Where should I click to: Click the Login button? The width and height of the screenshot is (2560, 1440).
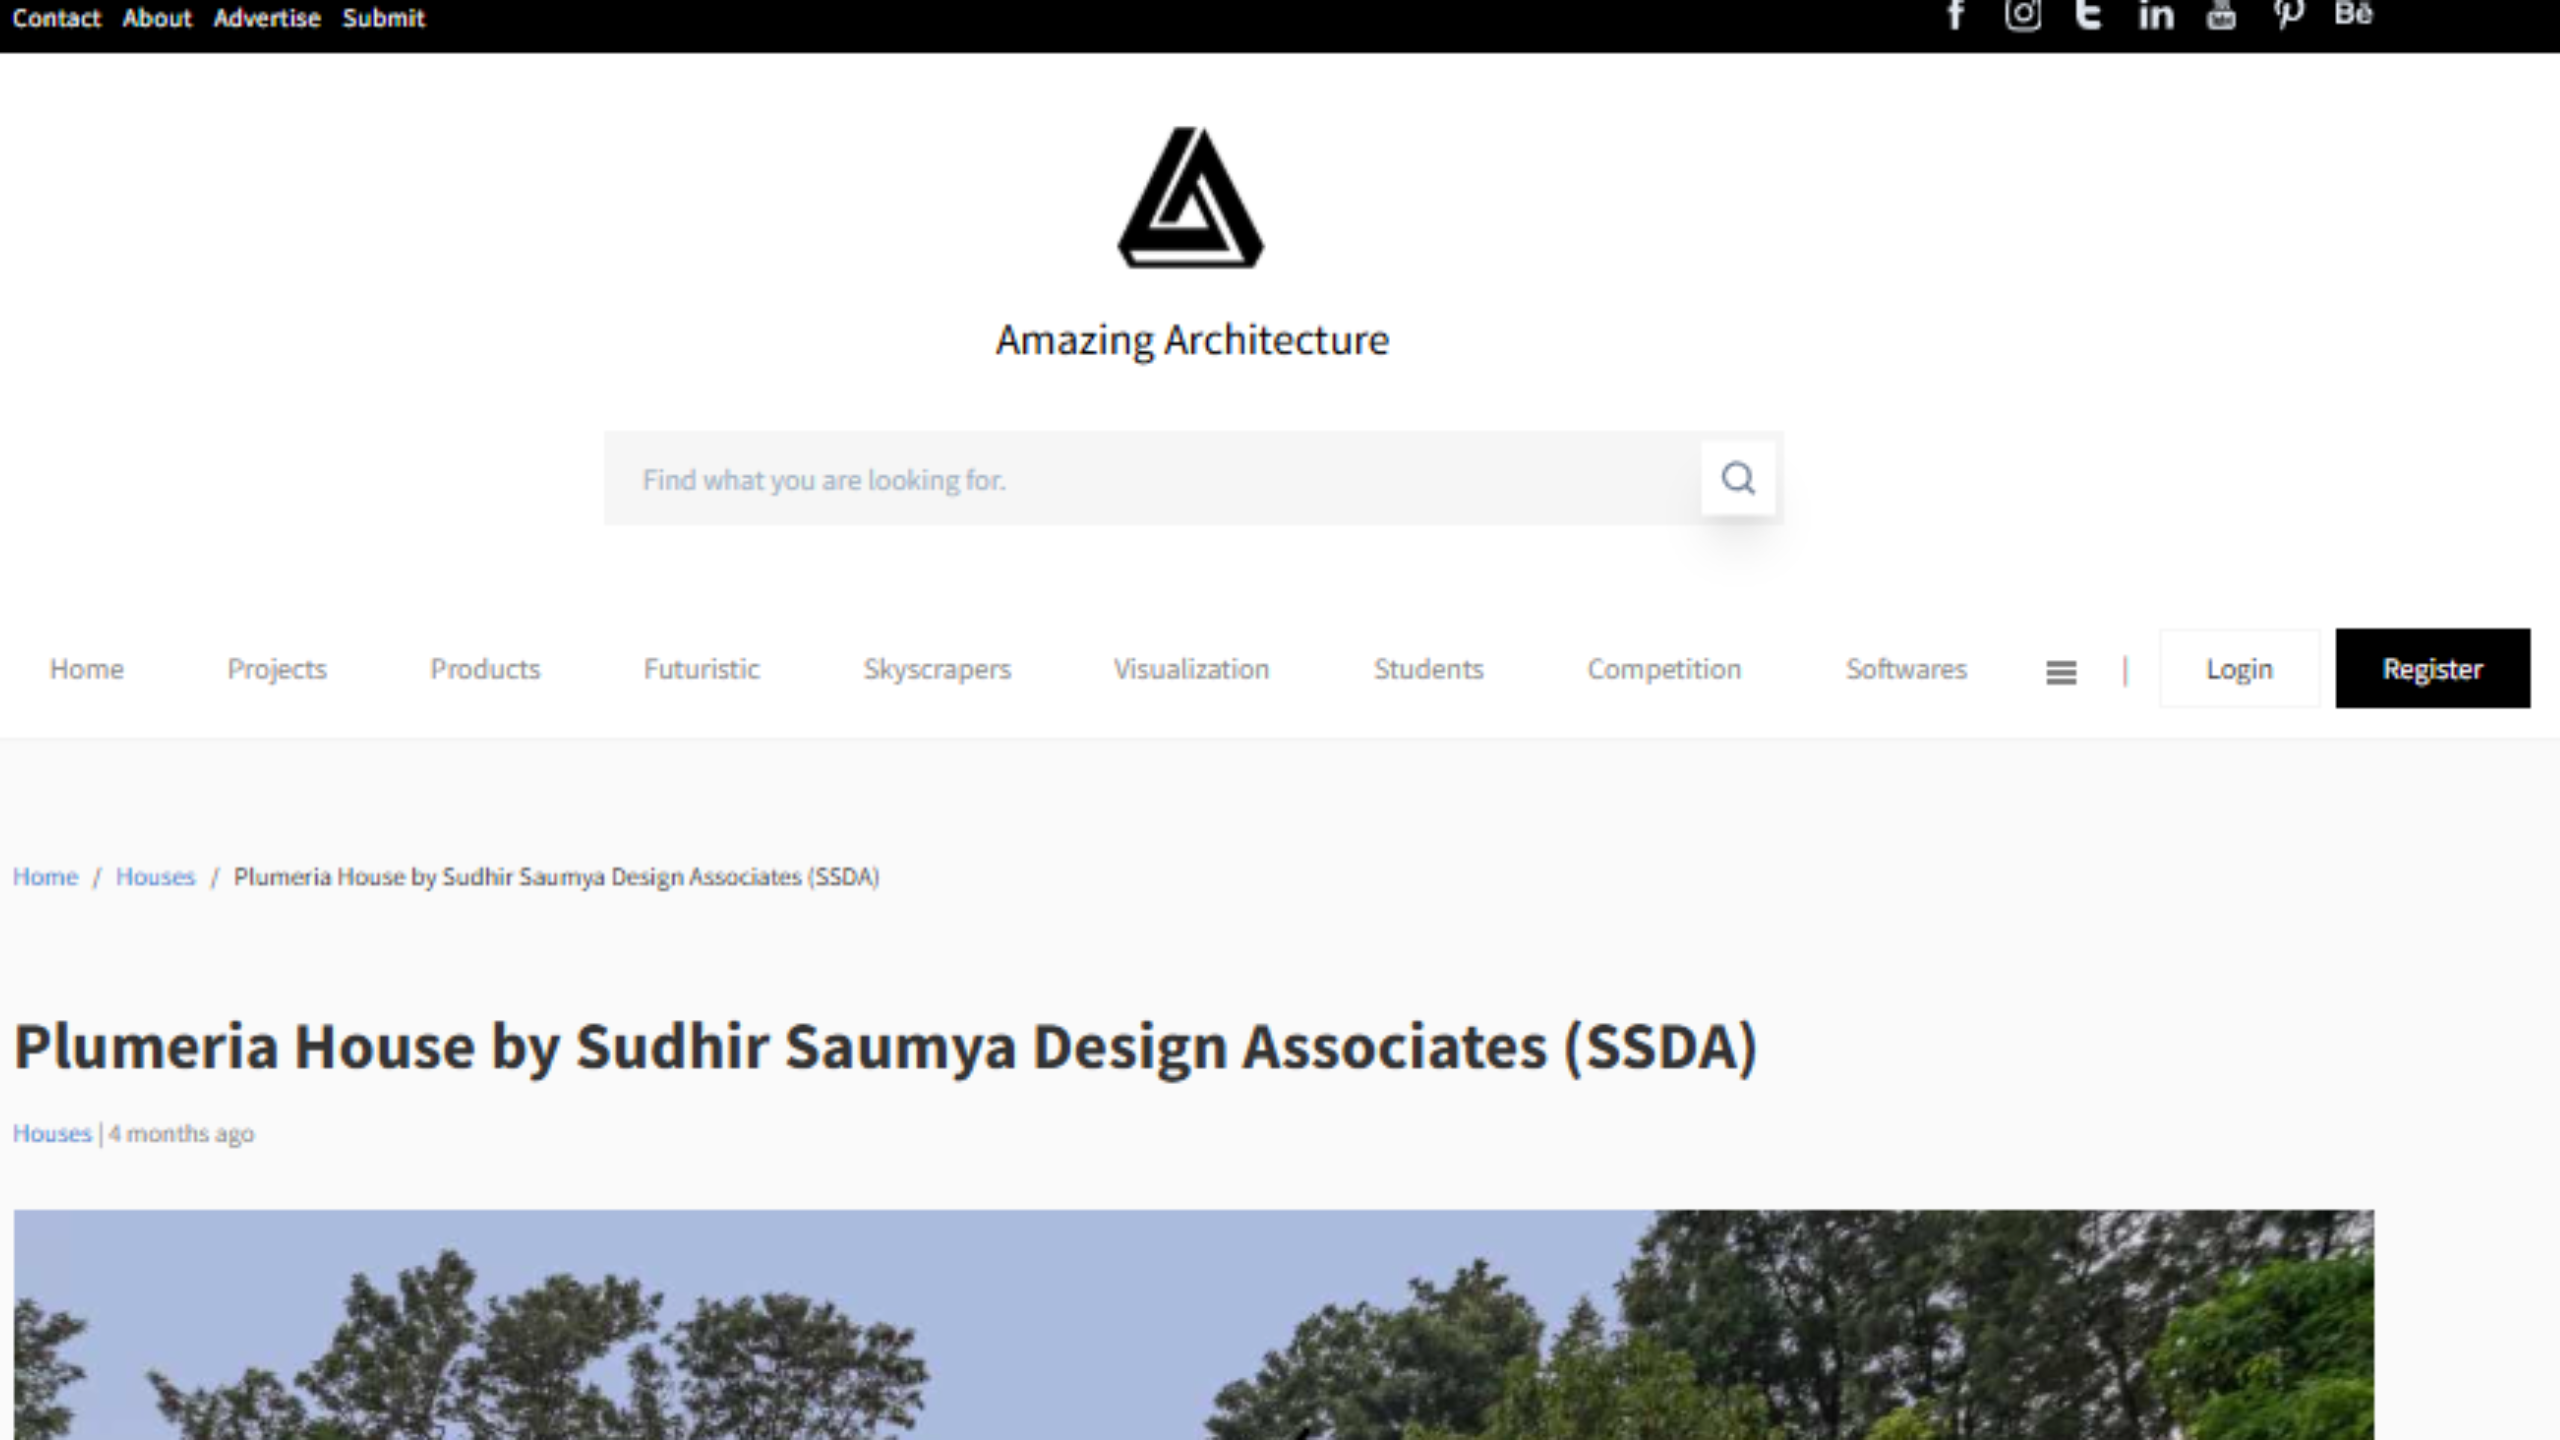[2239, 669]
